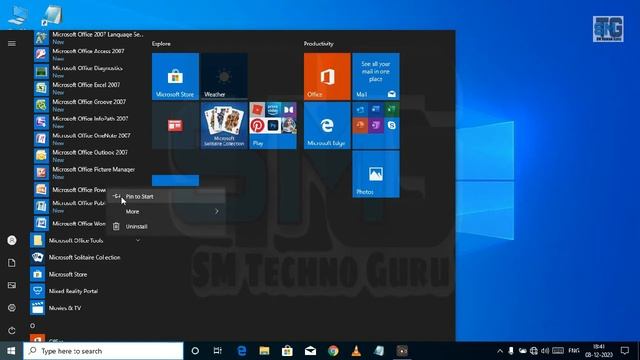The image size is (640, 360).
Task: Open the taskbar clock and date
Action: click(x=599, y=351)
